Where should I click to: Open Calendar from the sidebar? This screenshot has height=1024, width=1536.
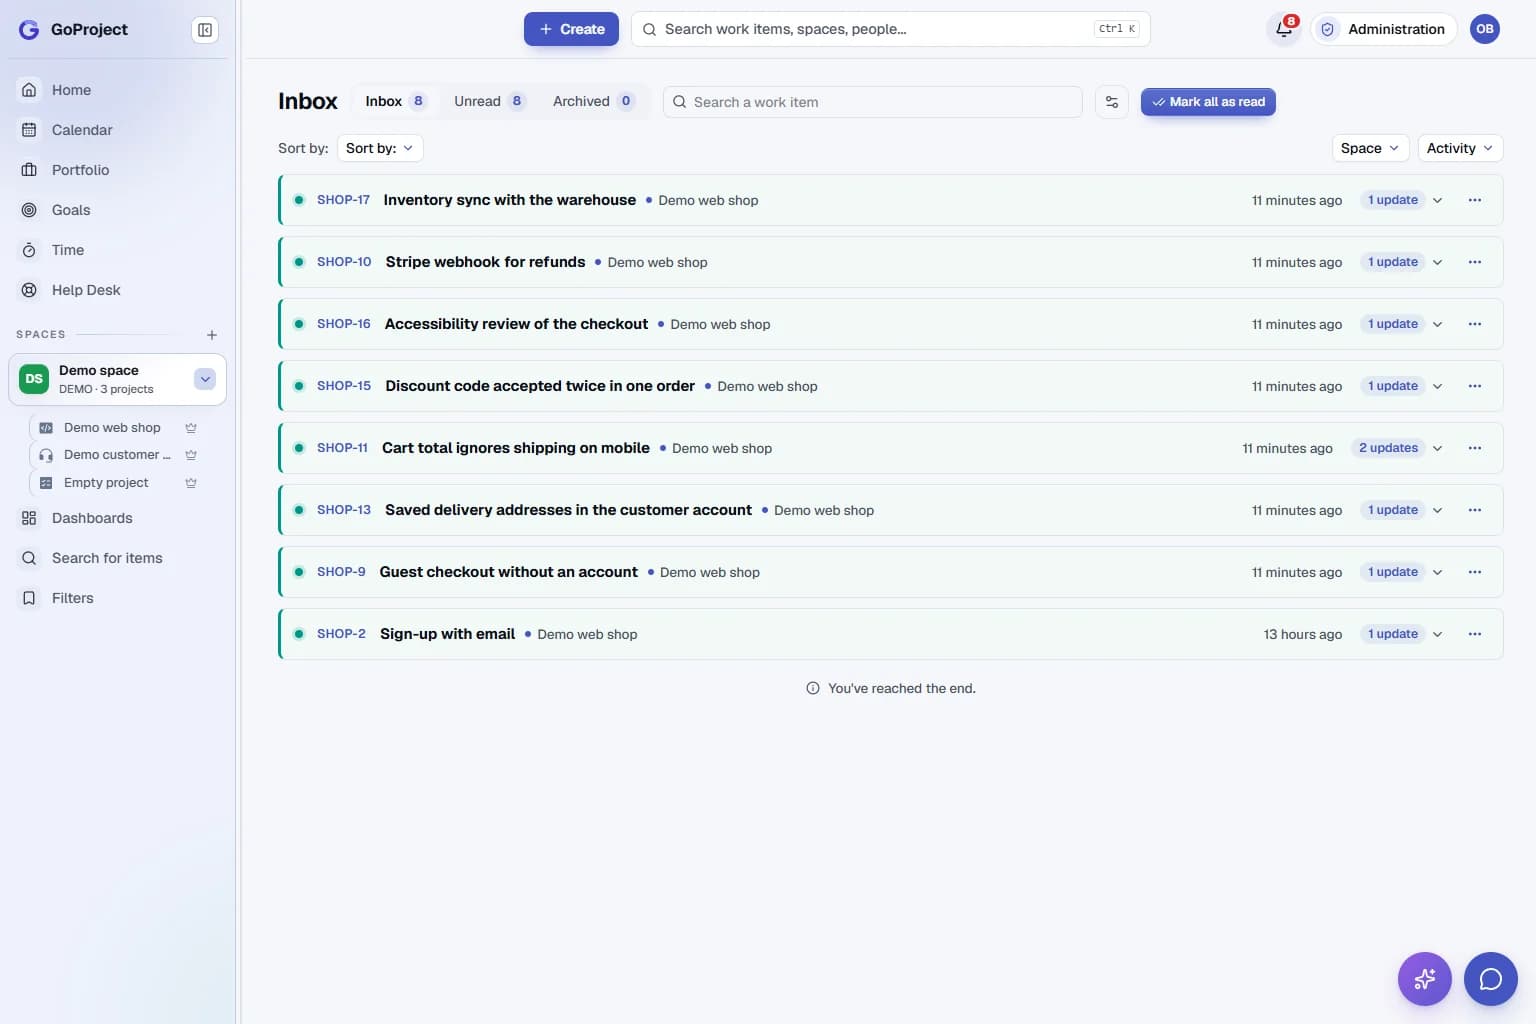[x=118, y=130]
